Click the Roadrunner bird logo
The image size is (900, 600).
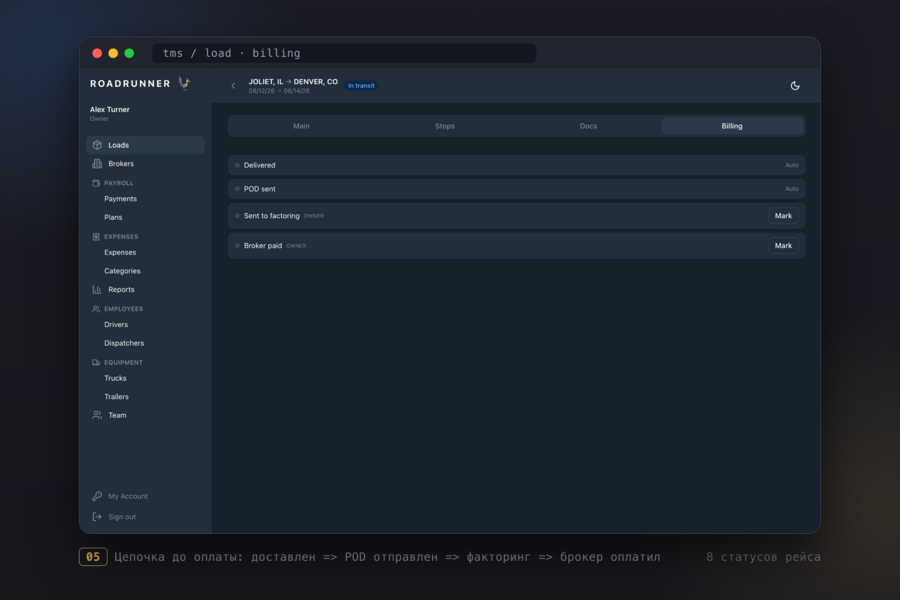[x=184, y=83]
